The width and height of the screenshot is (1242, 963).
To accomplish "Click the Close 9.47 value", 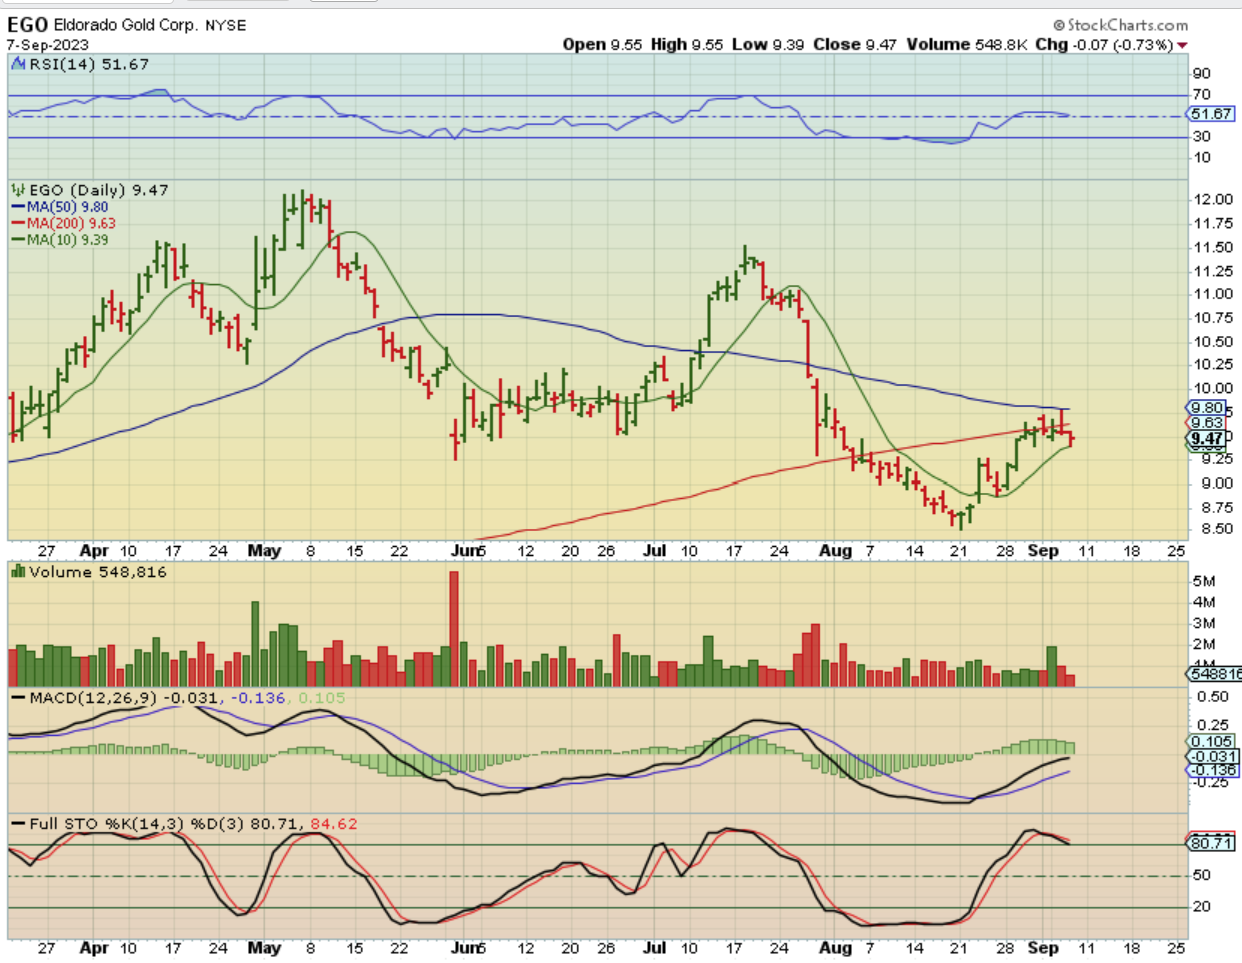I will tap(855, 45).
